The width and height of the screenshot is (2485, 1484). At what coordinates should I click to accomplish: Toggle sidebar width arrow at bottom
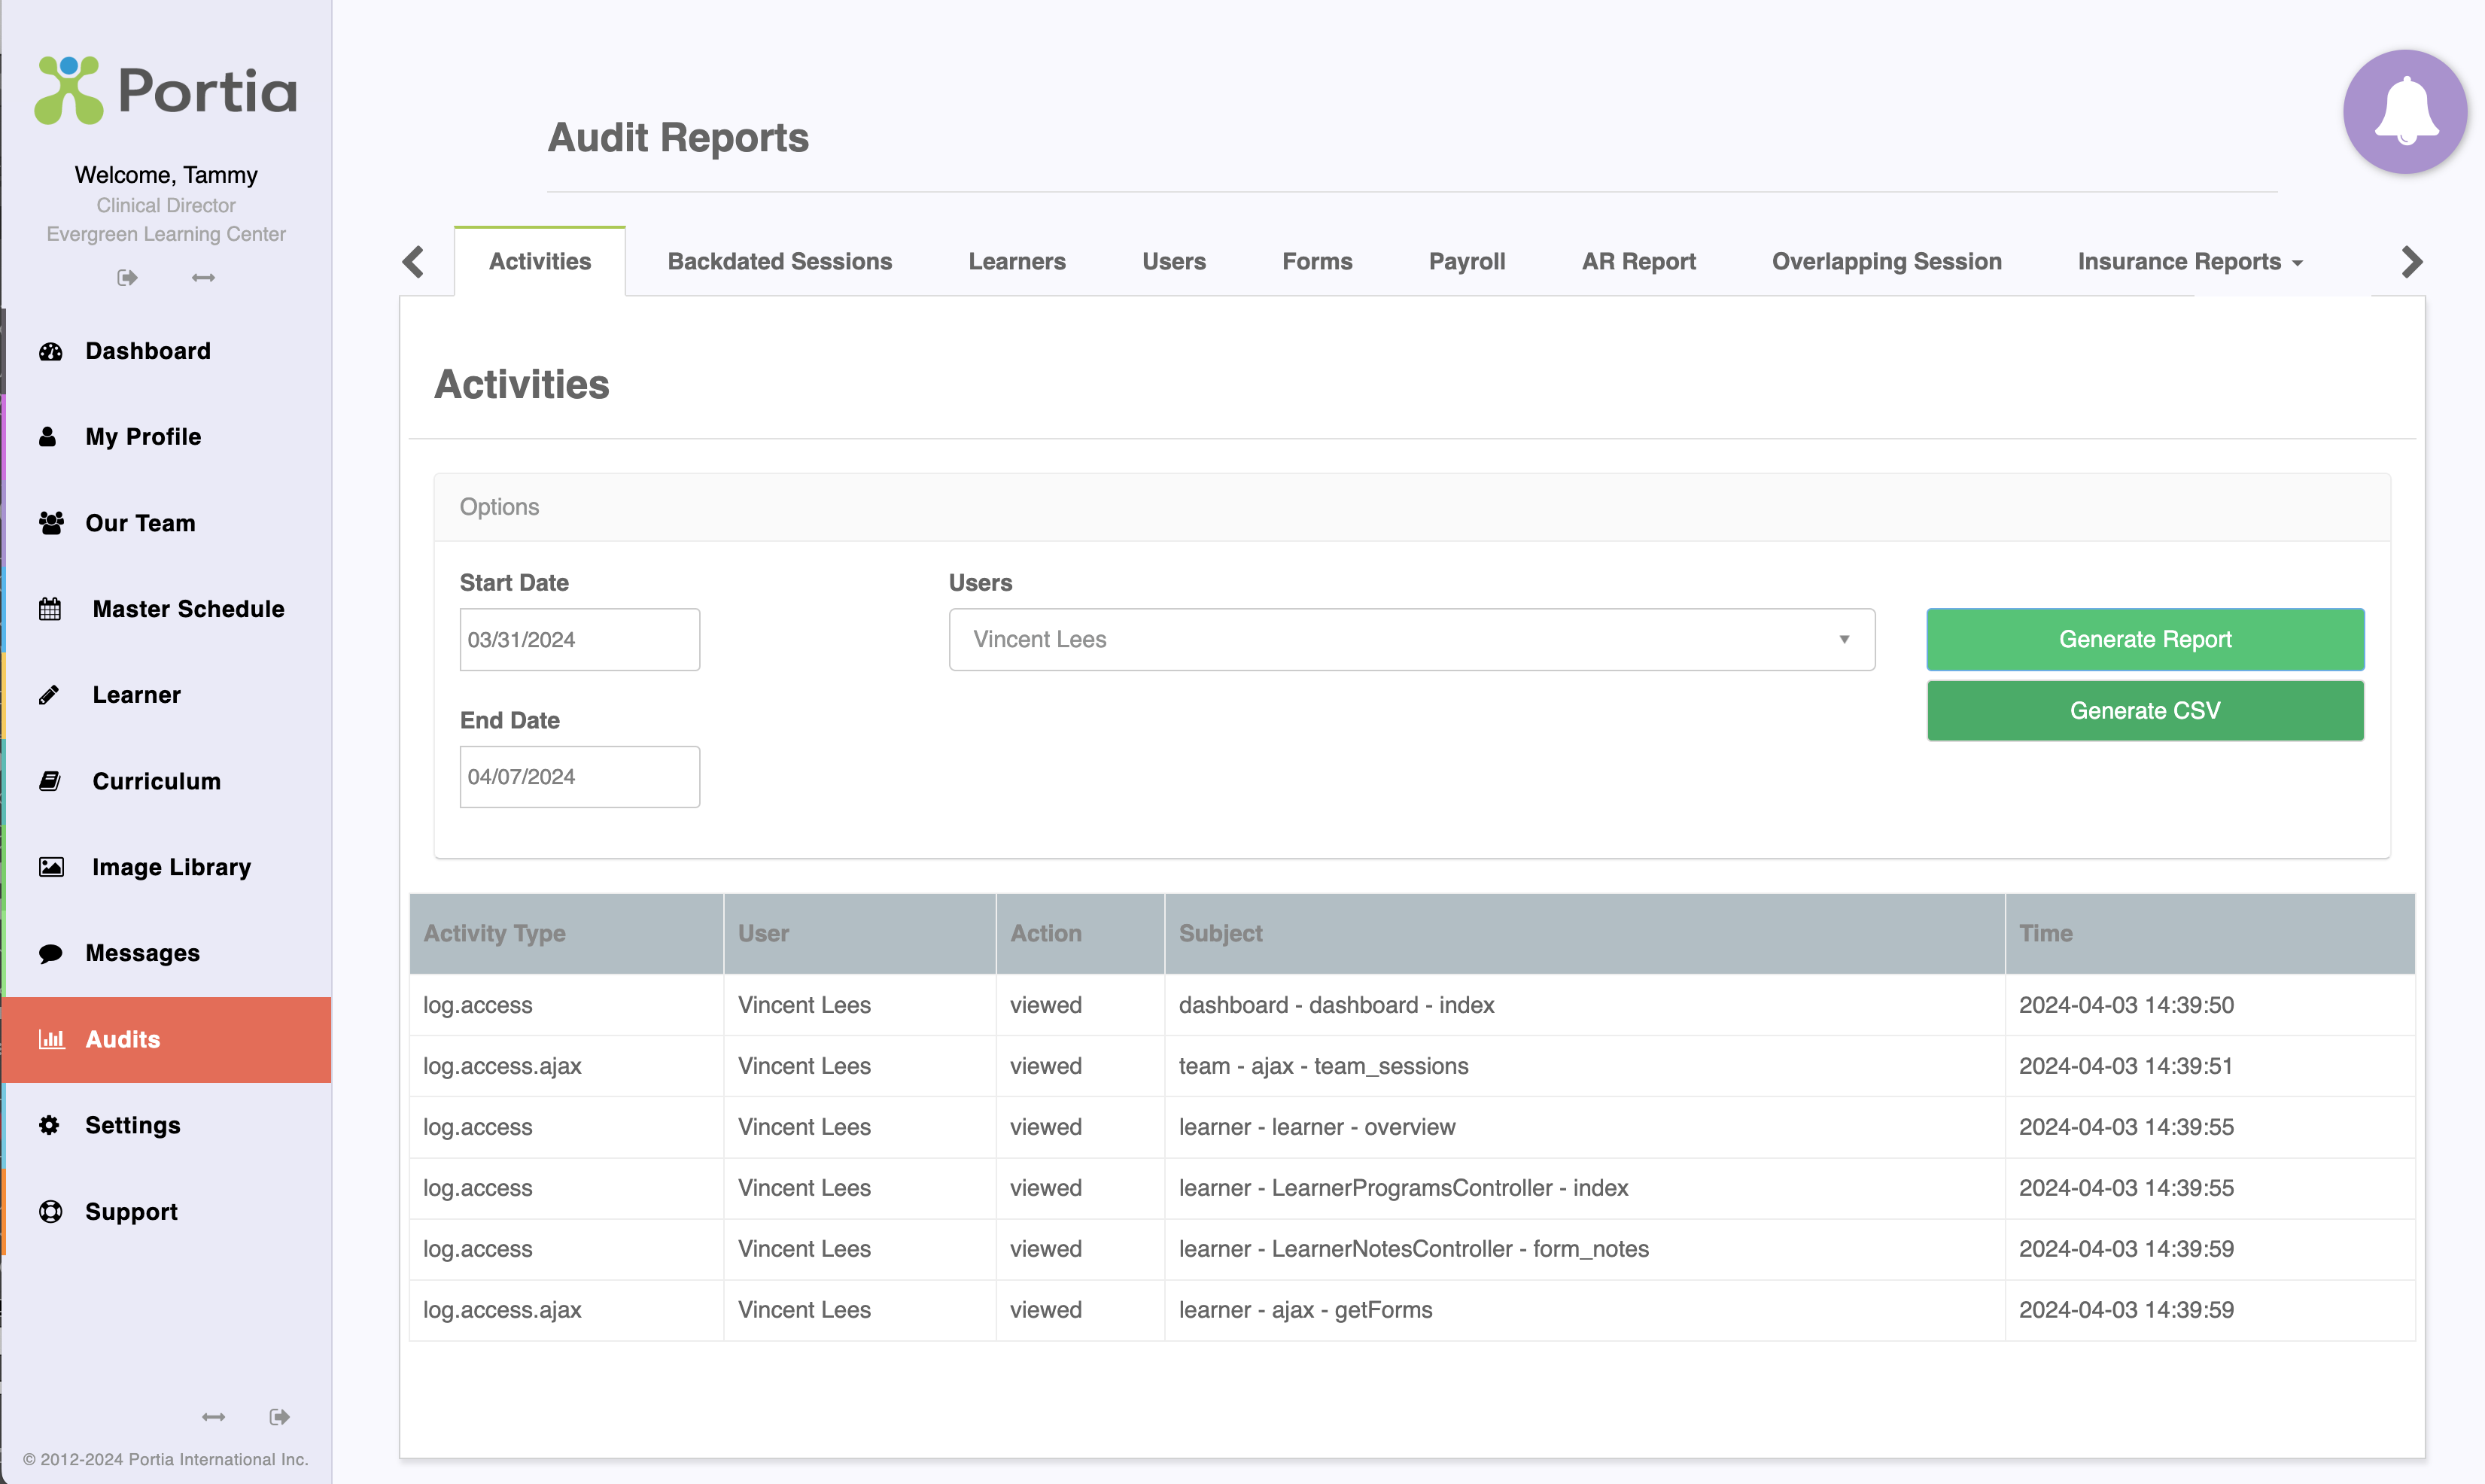tap(213, 1417)
